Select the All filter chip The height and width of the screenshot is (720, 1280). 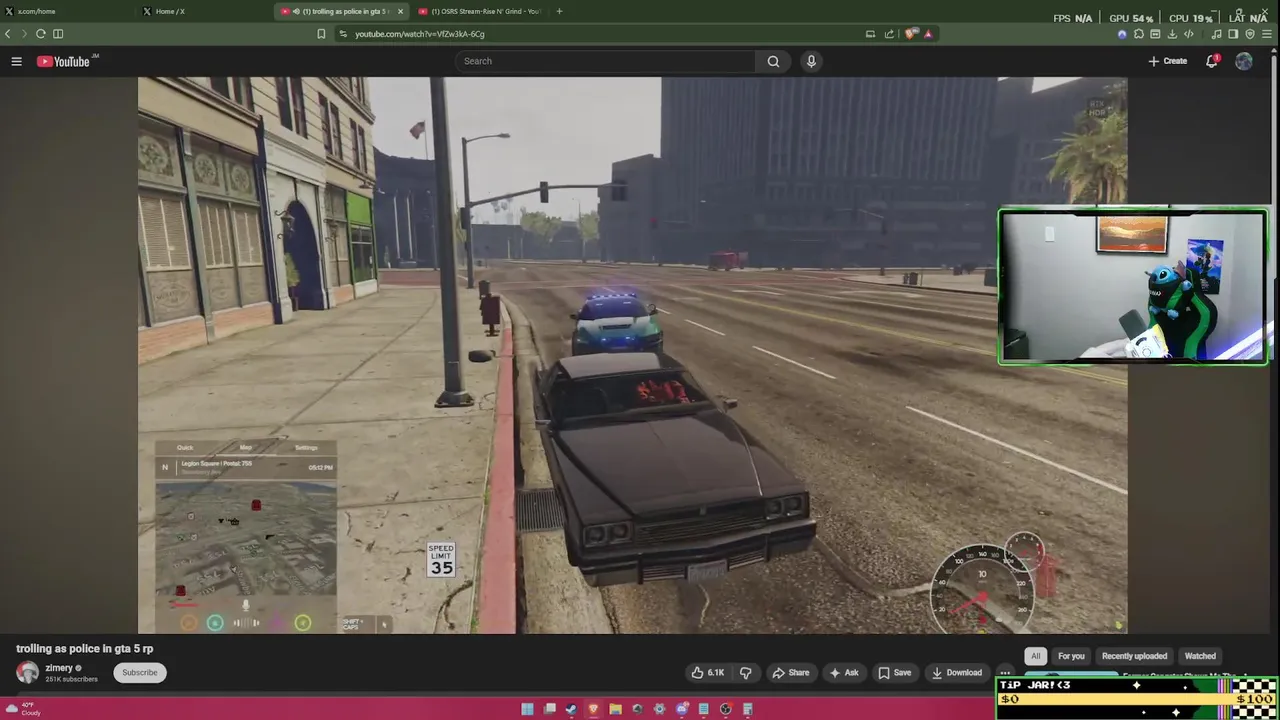tap(1036, 656)
